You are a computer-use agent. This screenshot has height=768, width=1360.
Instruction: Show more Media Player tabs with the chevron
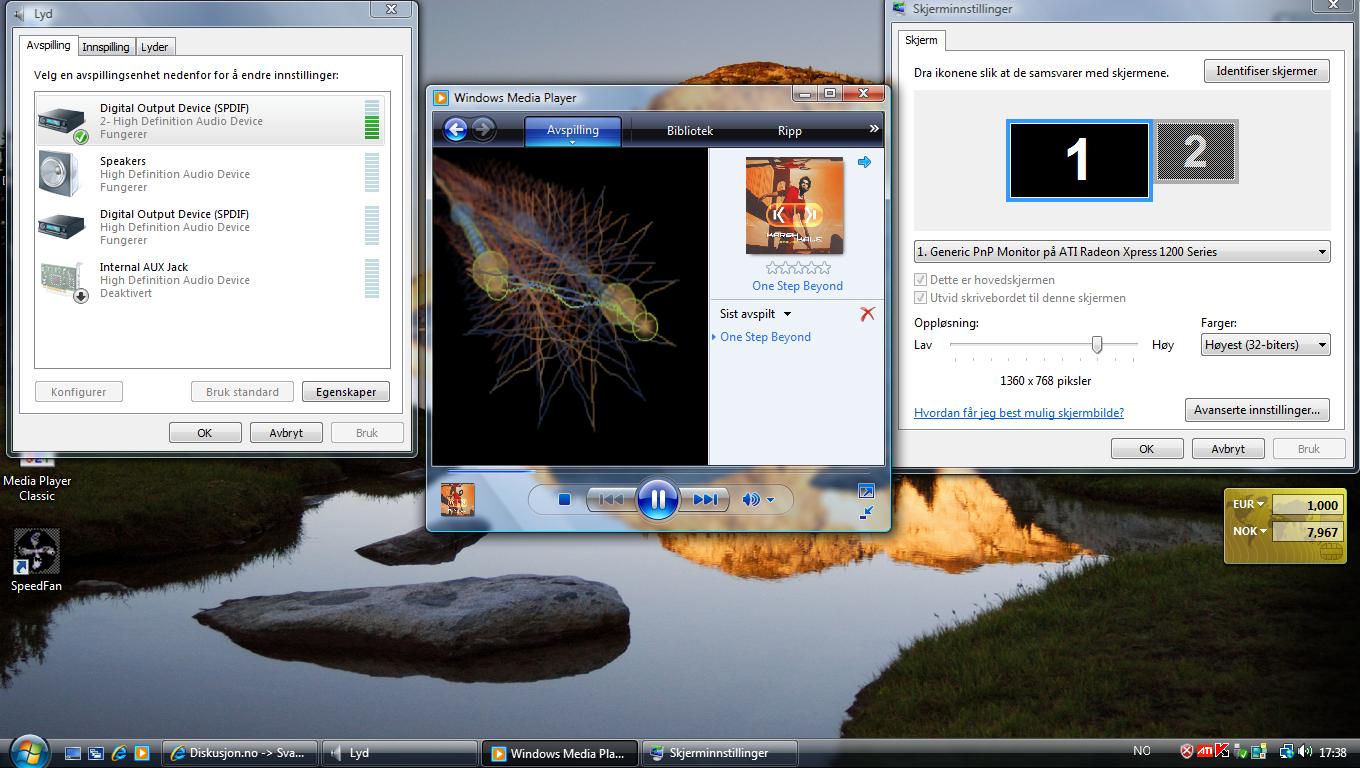[873, 128]
